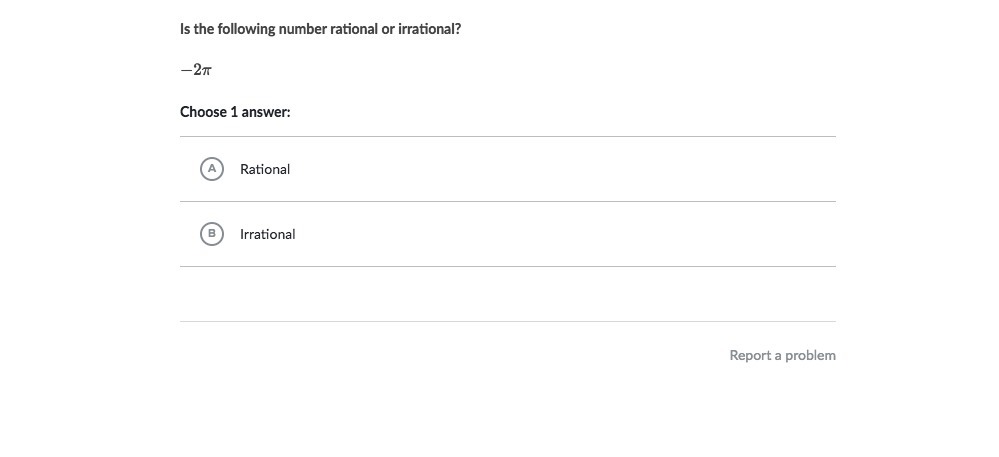Click the "Choose 1 answer:" prompt text

[x=235, y=112]
